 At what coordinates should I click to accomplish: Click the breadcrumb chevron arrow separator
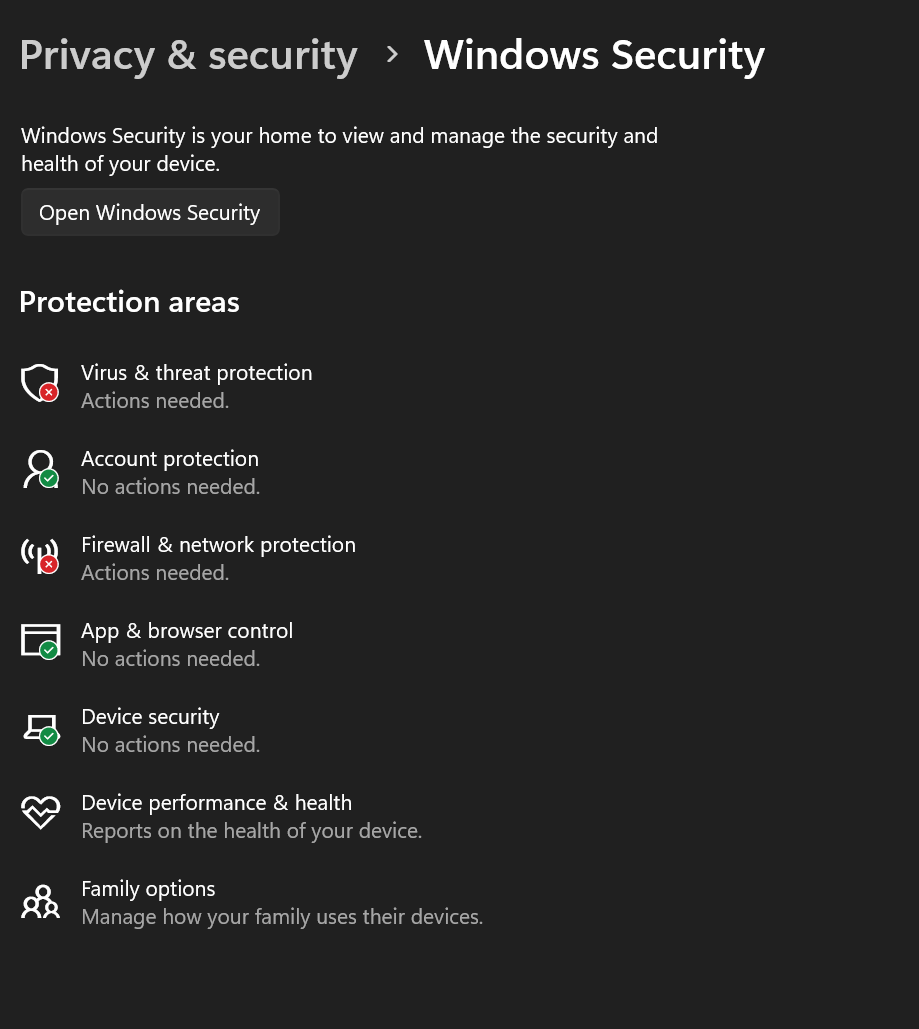click(392, 54)
